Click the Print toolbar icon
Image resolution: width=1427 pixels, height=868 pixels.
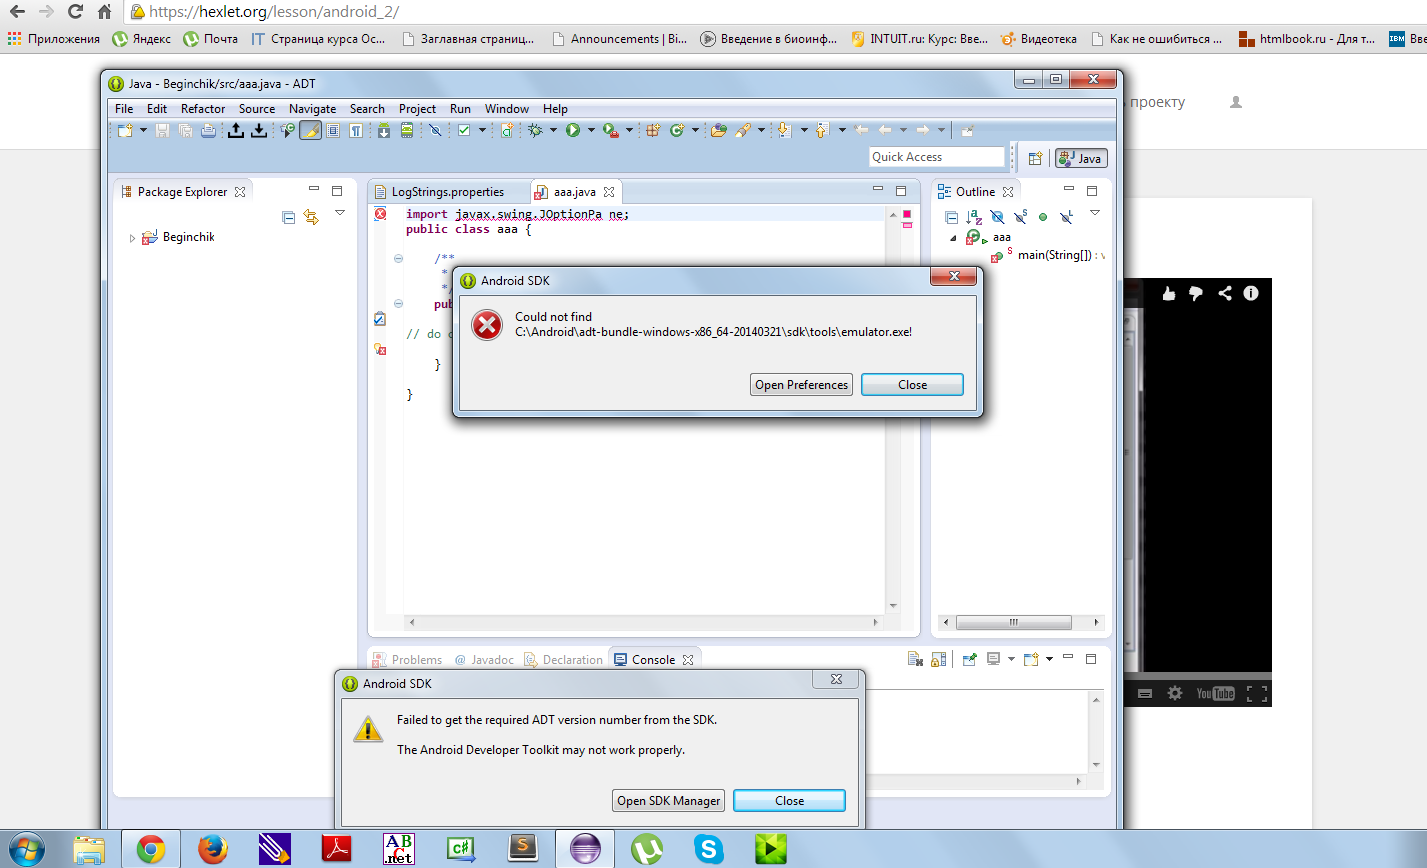[208, 130]
